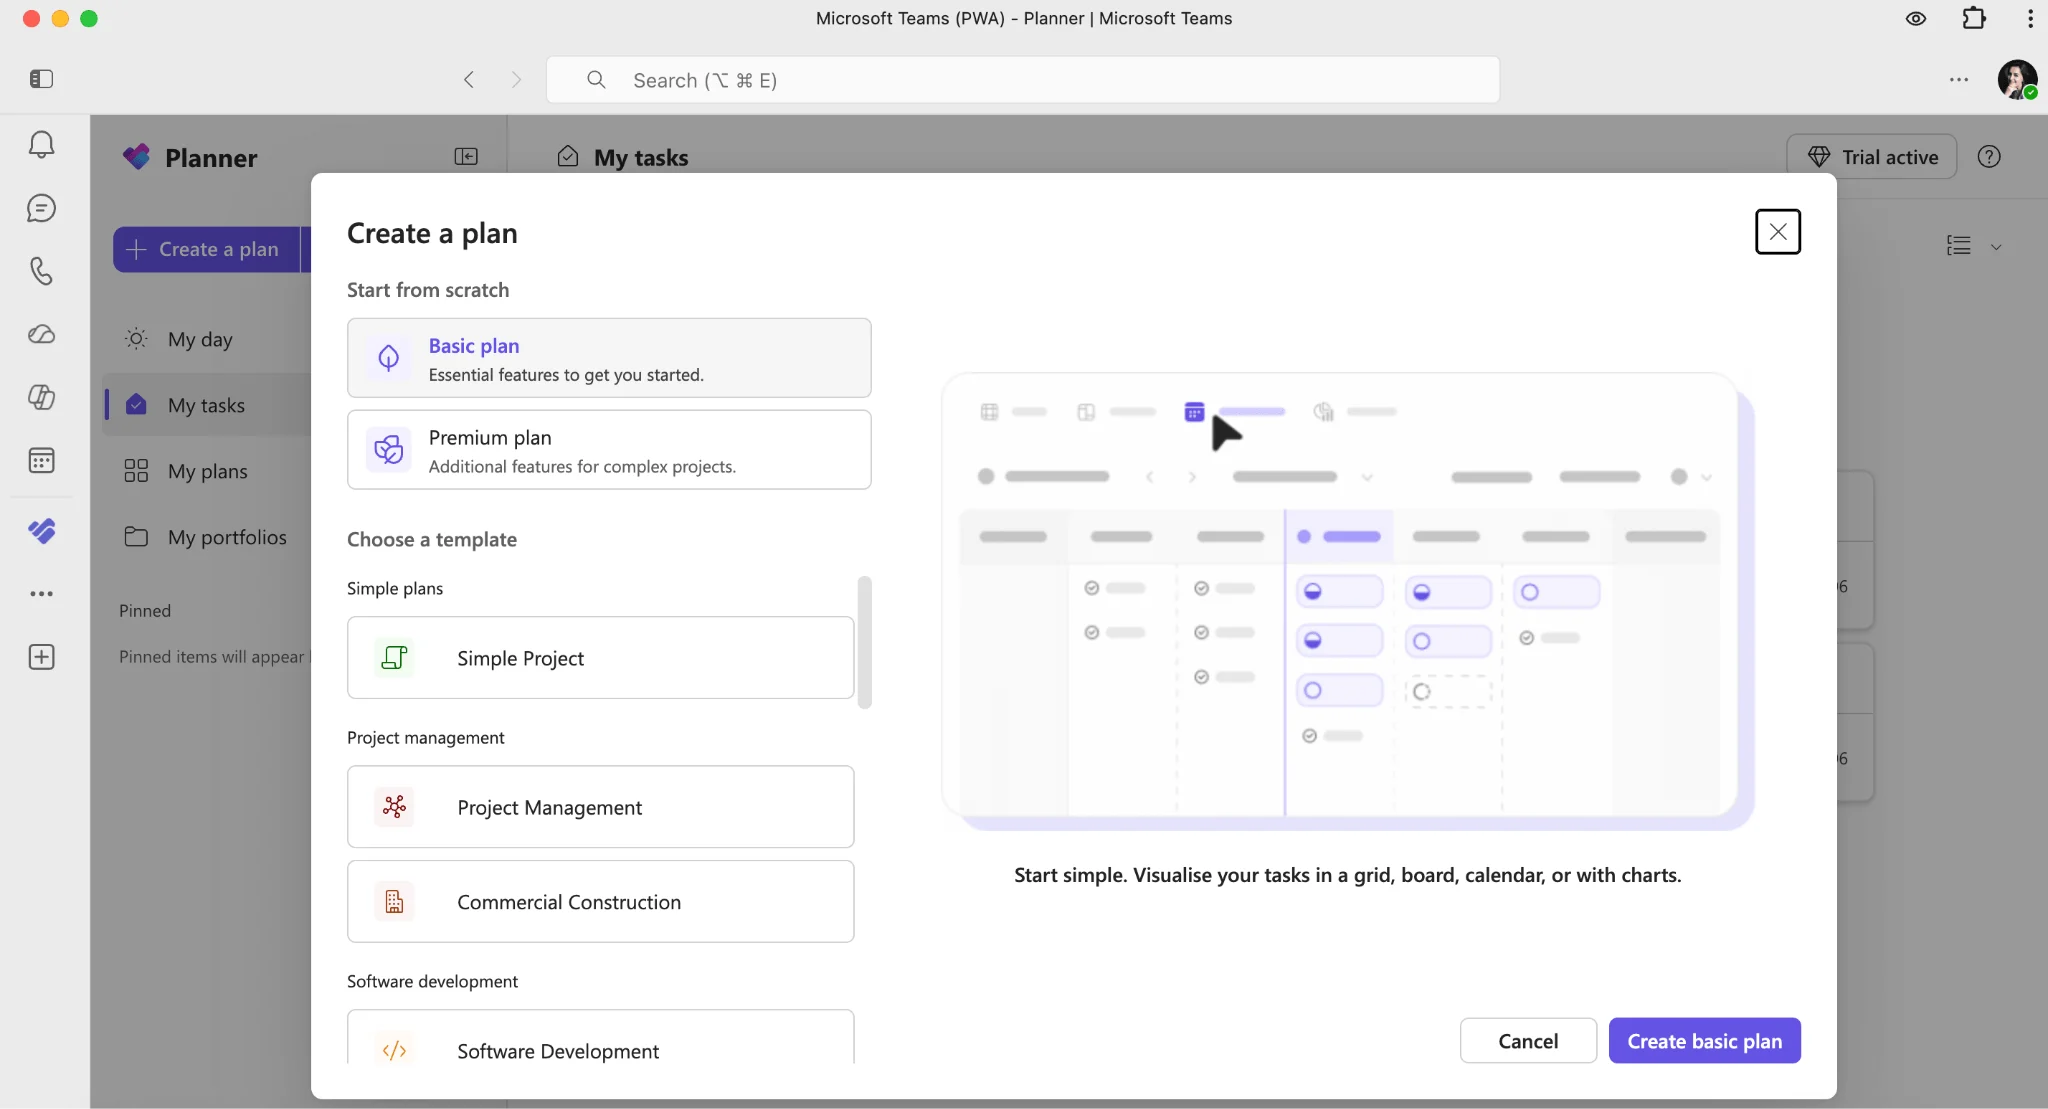This screenshot has width=2048, height=1109.
Task: Select the Premium plan option
Action: (x=609, y=450)
